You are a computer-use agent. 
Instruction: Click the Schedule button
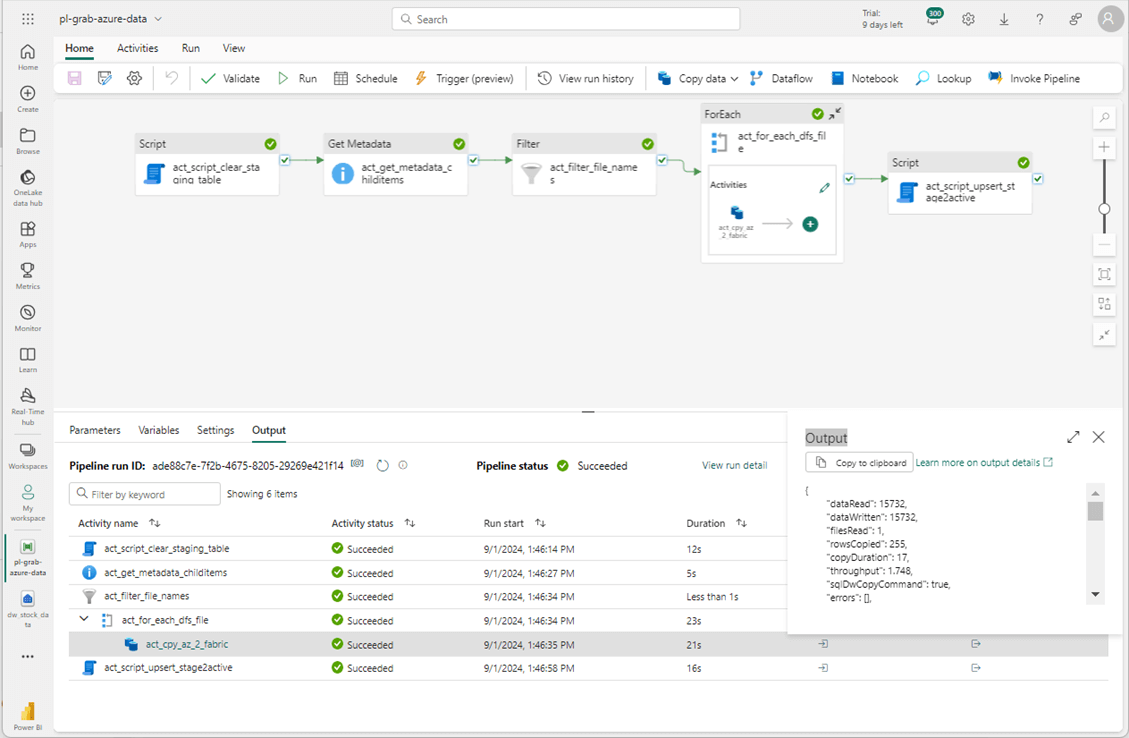[x=366, y=78]
